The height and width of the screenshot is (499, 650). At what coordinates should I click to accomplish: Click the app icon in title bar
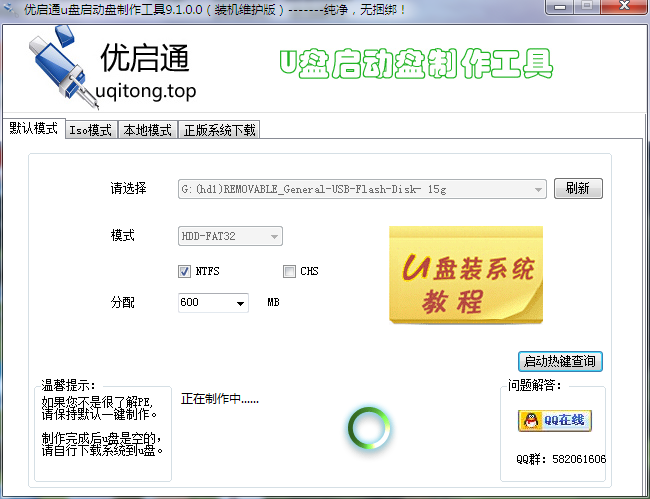pos(12,8)
